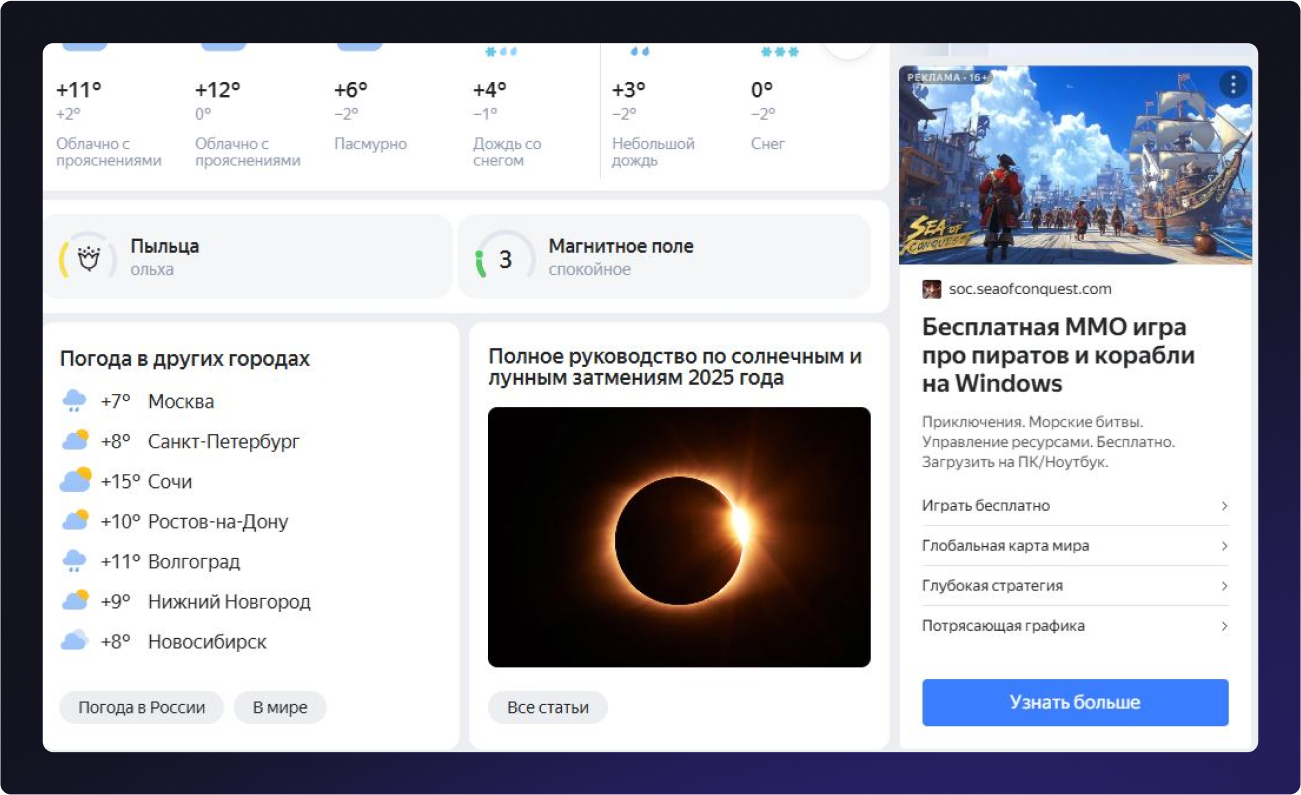This screenshot has width=1301, height=795.
Task: Open the ad options three-dot menu
Action: [x=1233, y=85]
